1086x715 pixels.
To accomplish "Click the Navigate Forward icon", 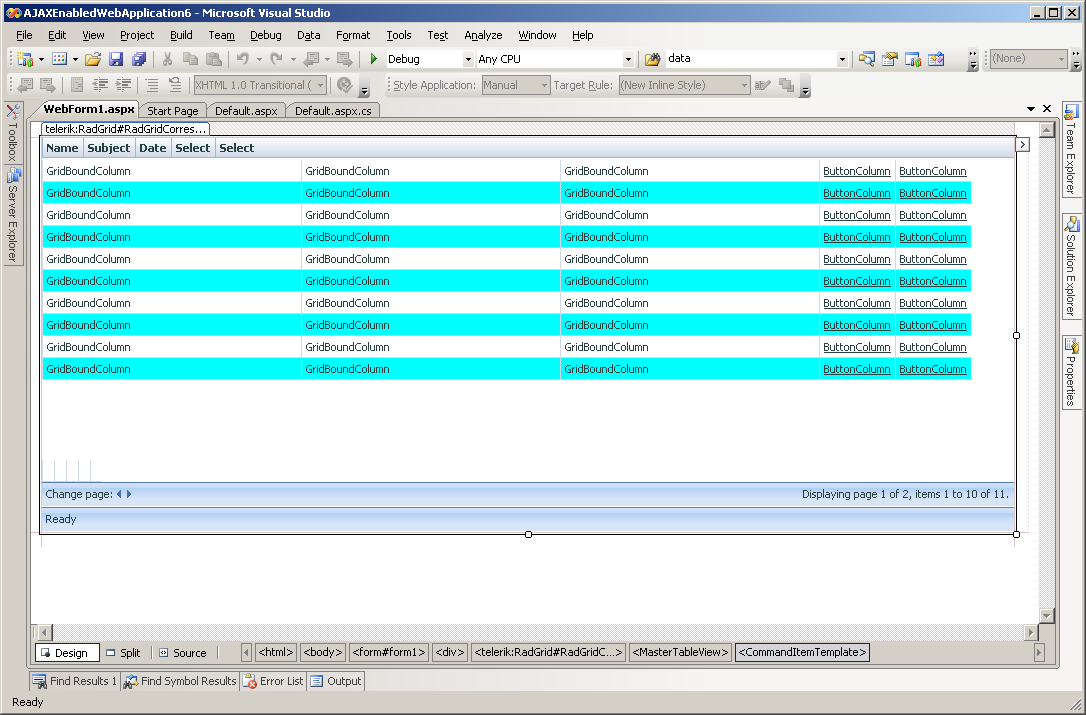I will (x=344, y=59).
